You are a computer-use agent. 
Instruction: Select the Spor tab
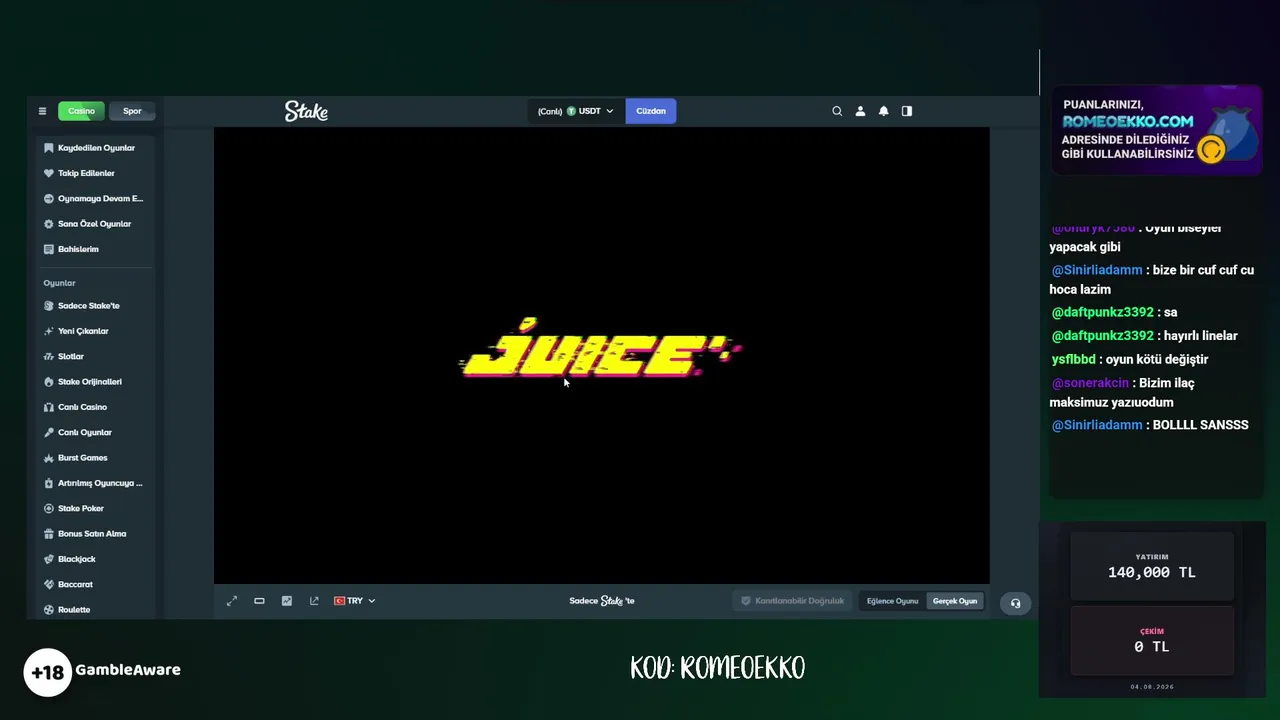coord(132,111)
